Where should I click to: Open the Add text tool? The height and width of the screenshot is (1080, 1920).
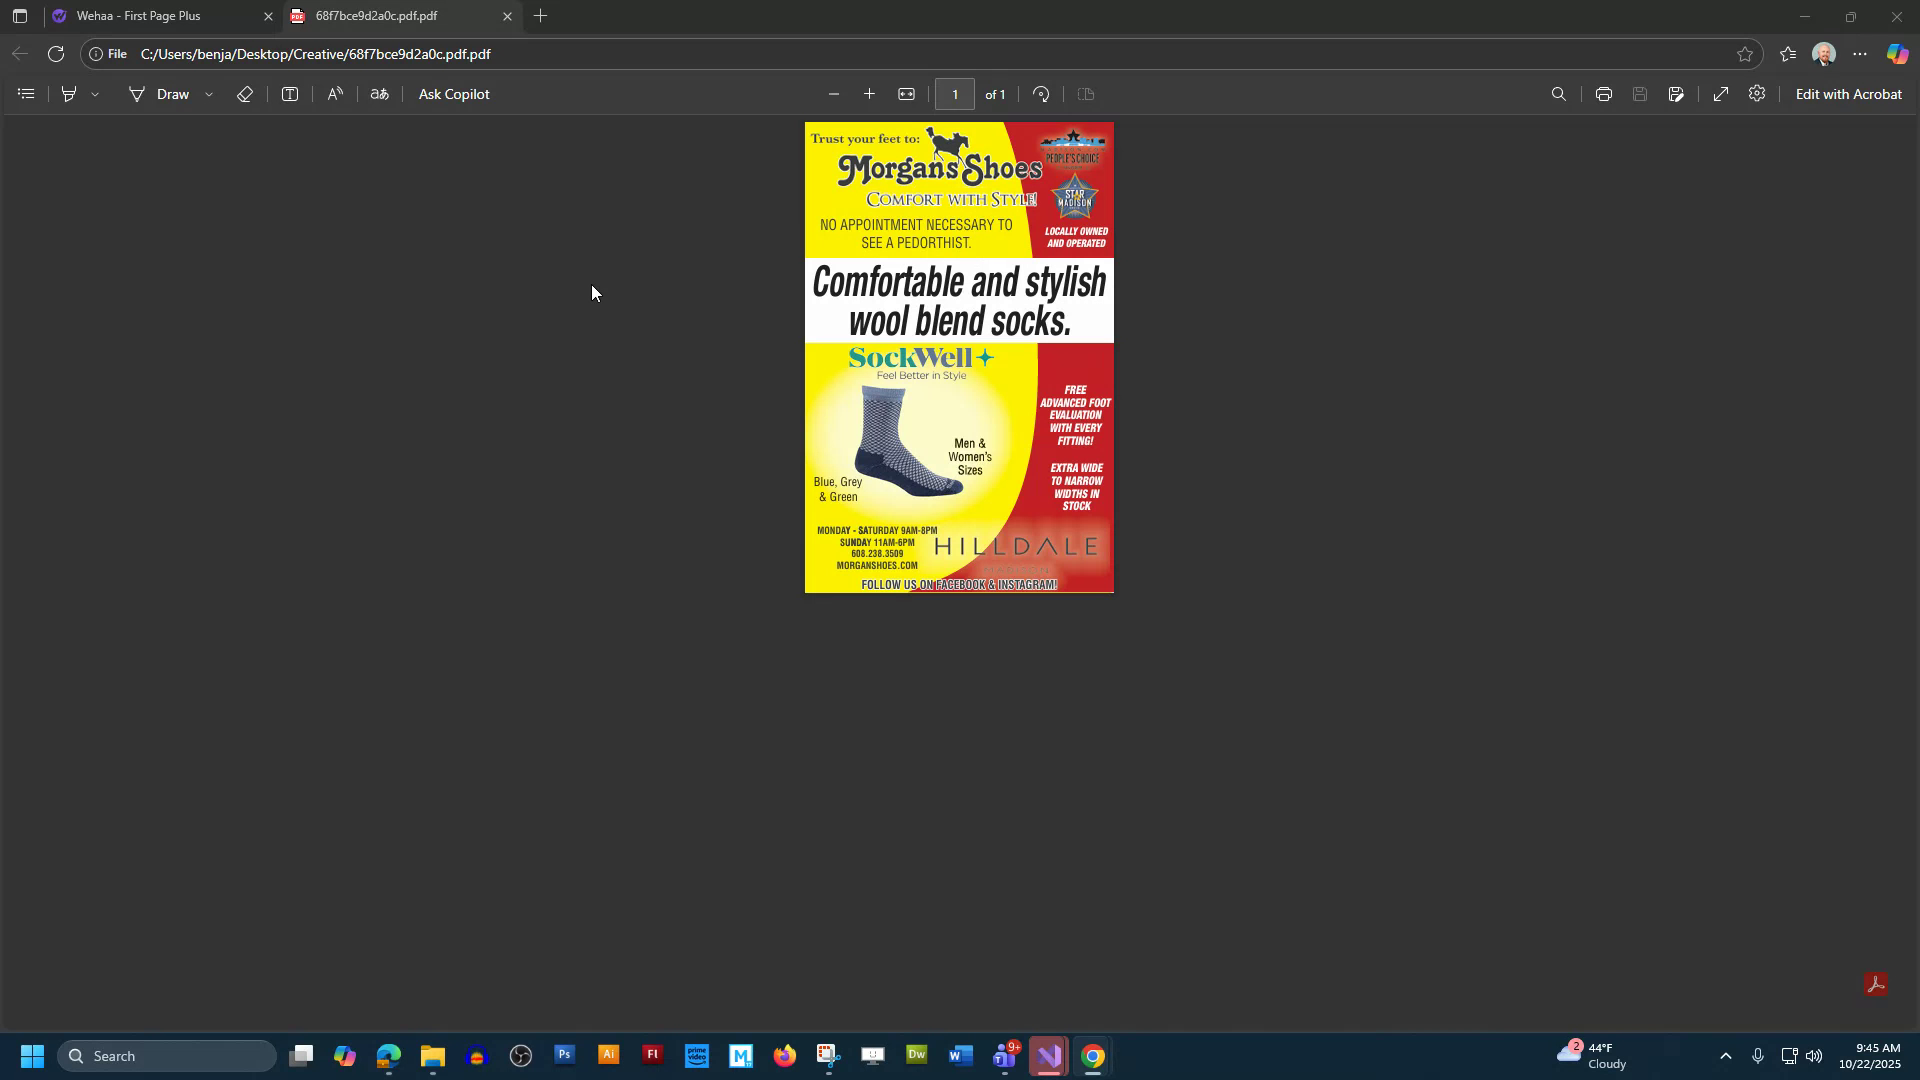(x=289, y=93)
